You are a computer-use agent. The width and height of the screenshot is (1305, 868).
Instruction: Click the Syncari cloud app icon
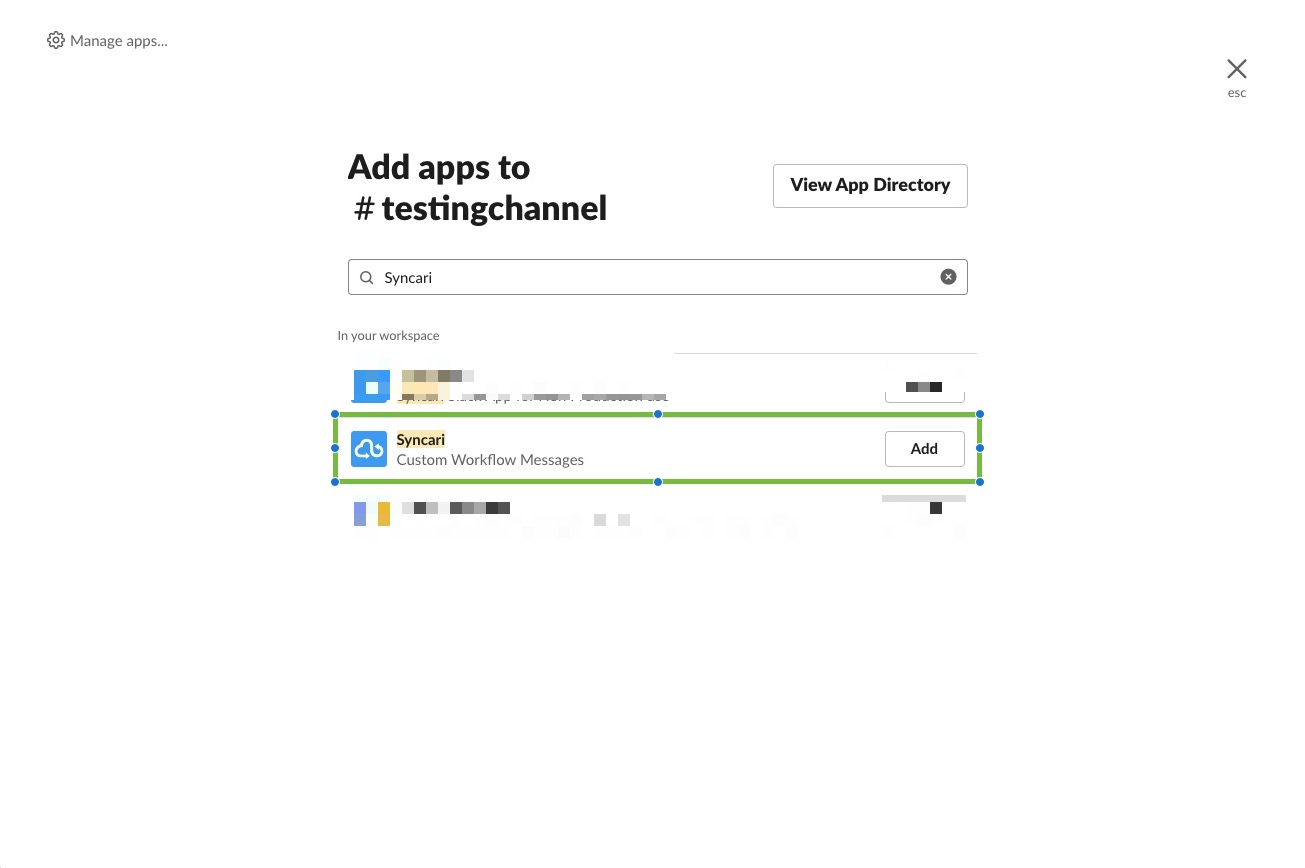tap(369, 449)
